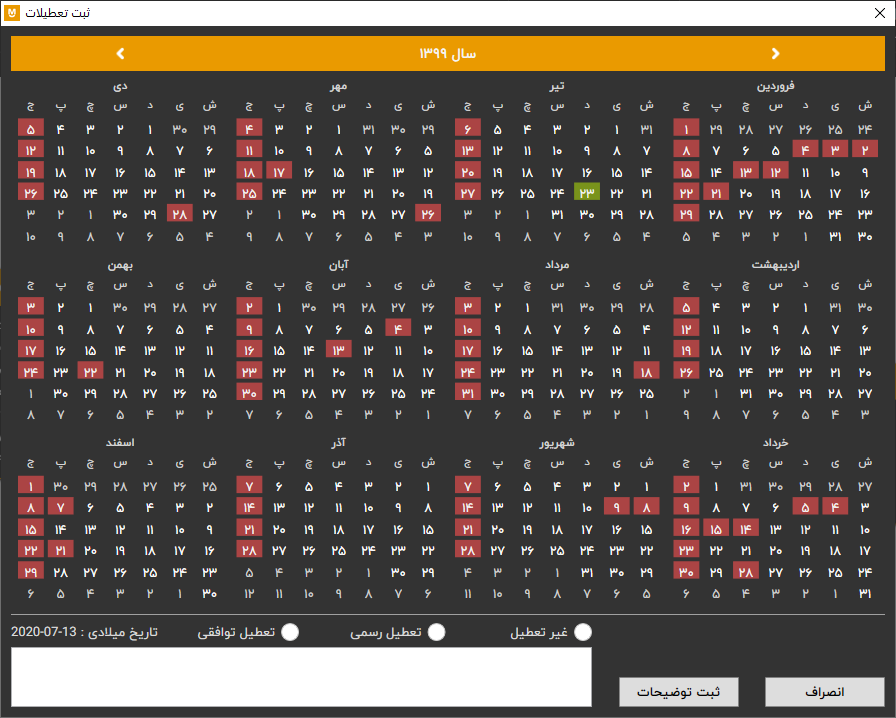This screenshot has width=896, height=718.
Task: Select red day ۱۳ in آبان
Action: (339, 350)
